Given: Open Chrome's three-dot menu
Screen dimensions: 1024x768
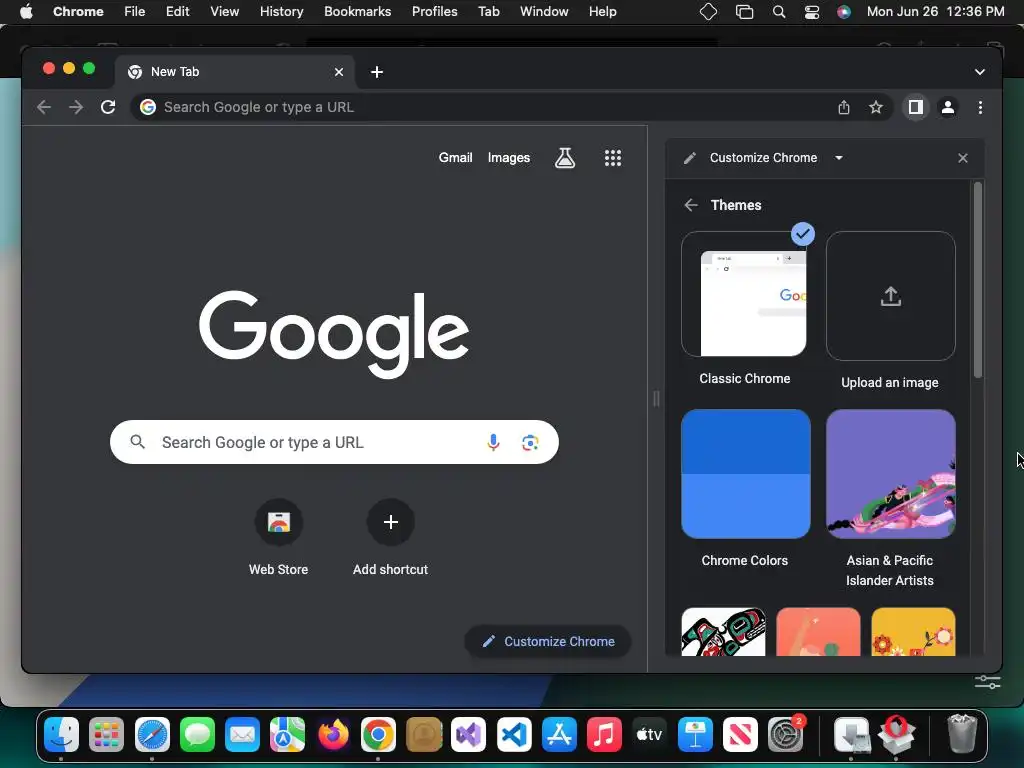Looking at the screenshot, I should [980, 107].
